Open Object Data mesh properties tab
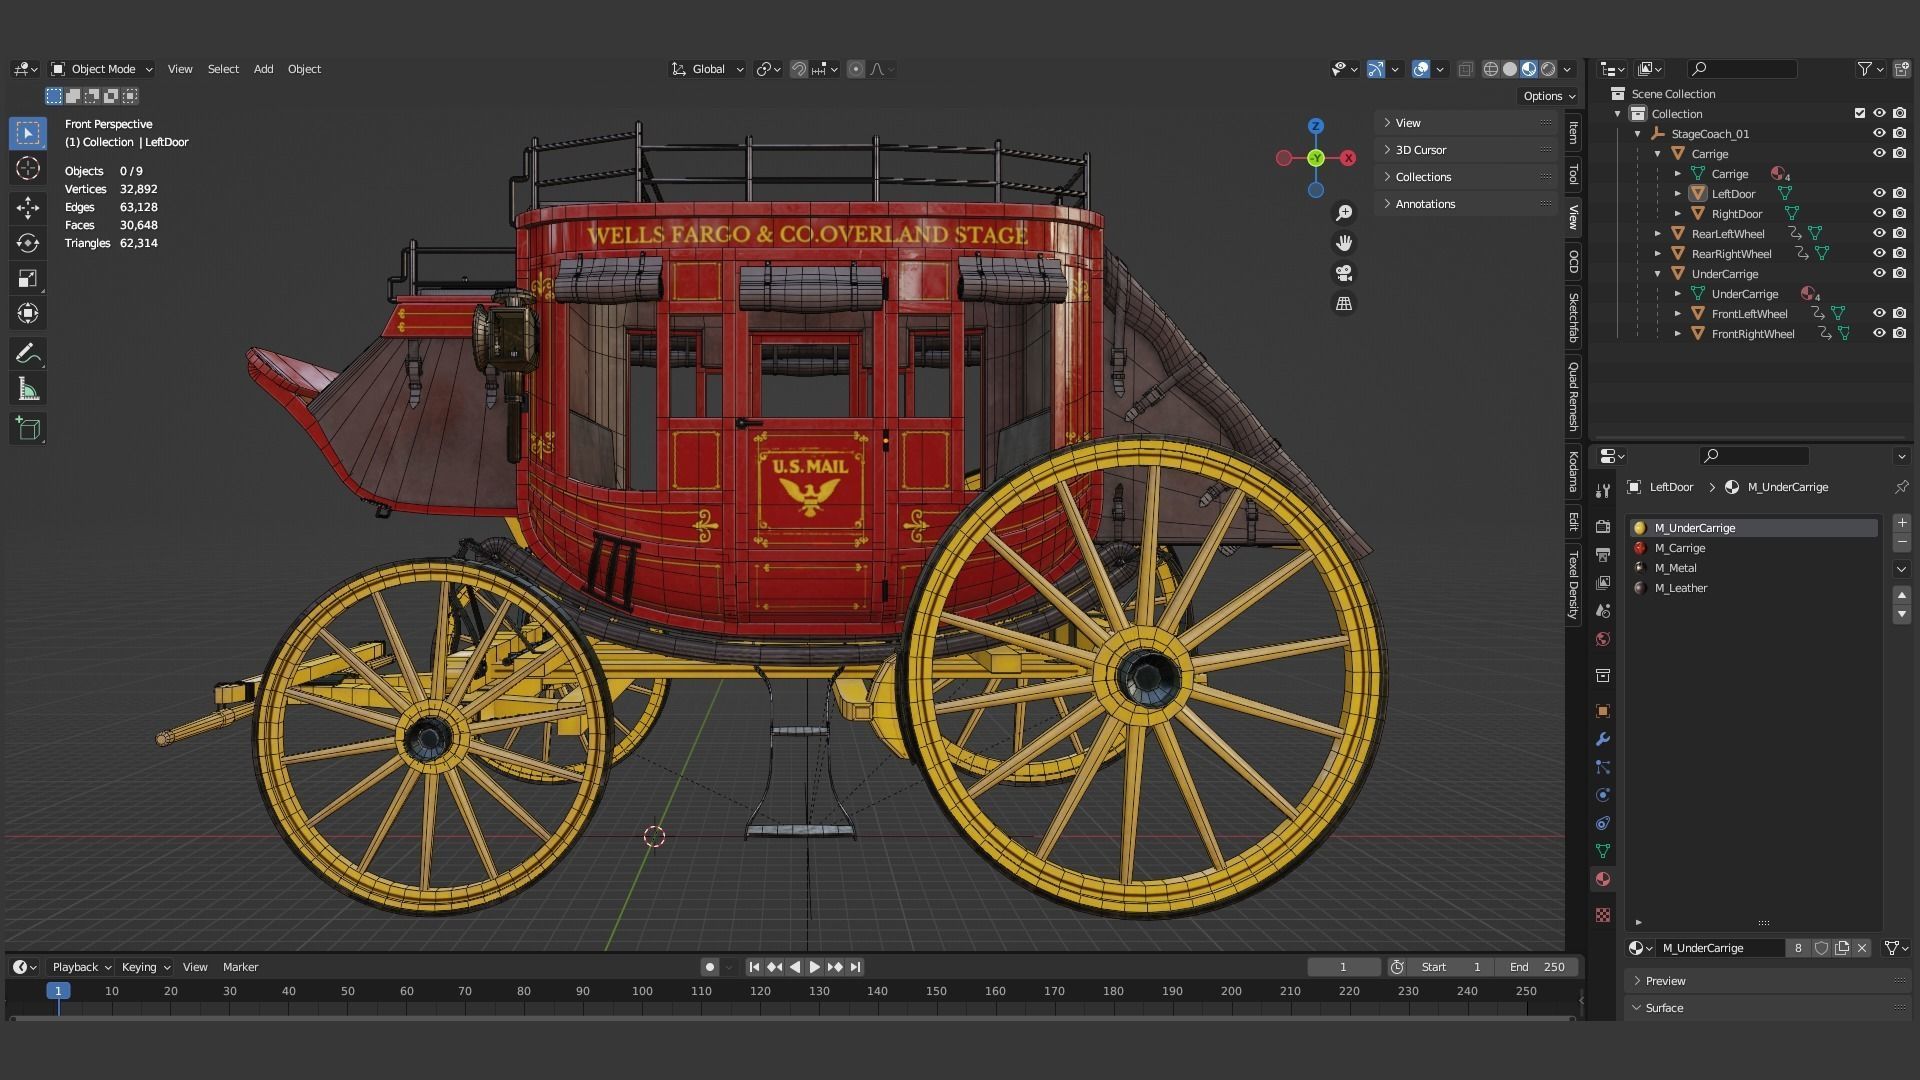 (x=1603, y=851)
